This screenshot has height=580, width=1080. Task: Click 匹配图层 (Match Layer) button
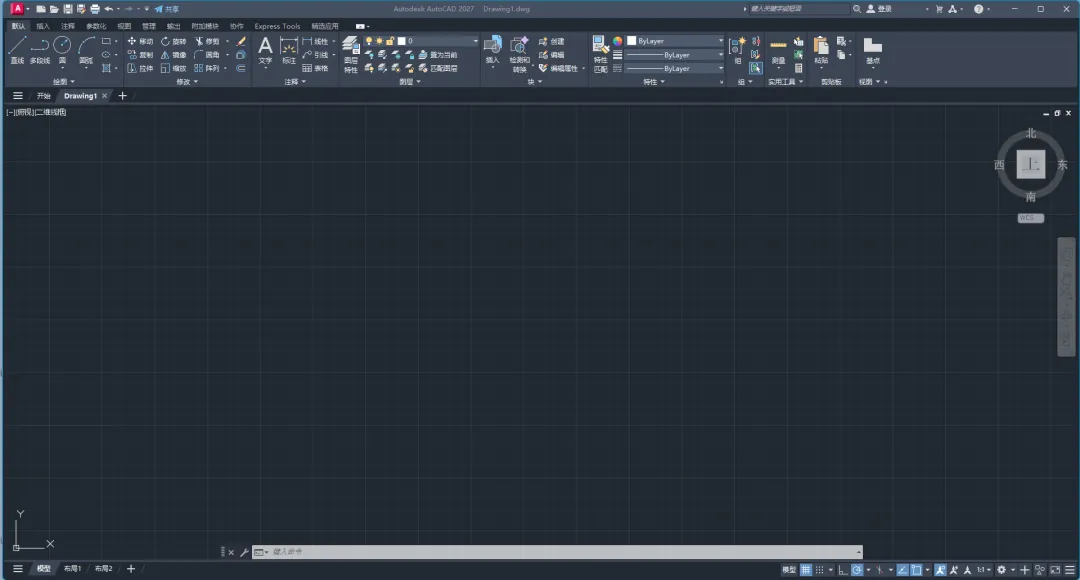pos(437,68)
